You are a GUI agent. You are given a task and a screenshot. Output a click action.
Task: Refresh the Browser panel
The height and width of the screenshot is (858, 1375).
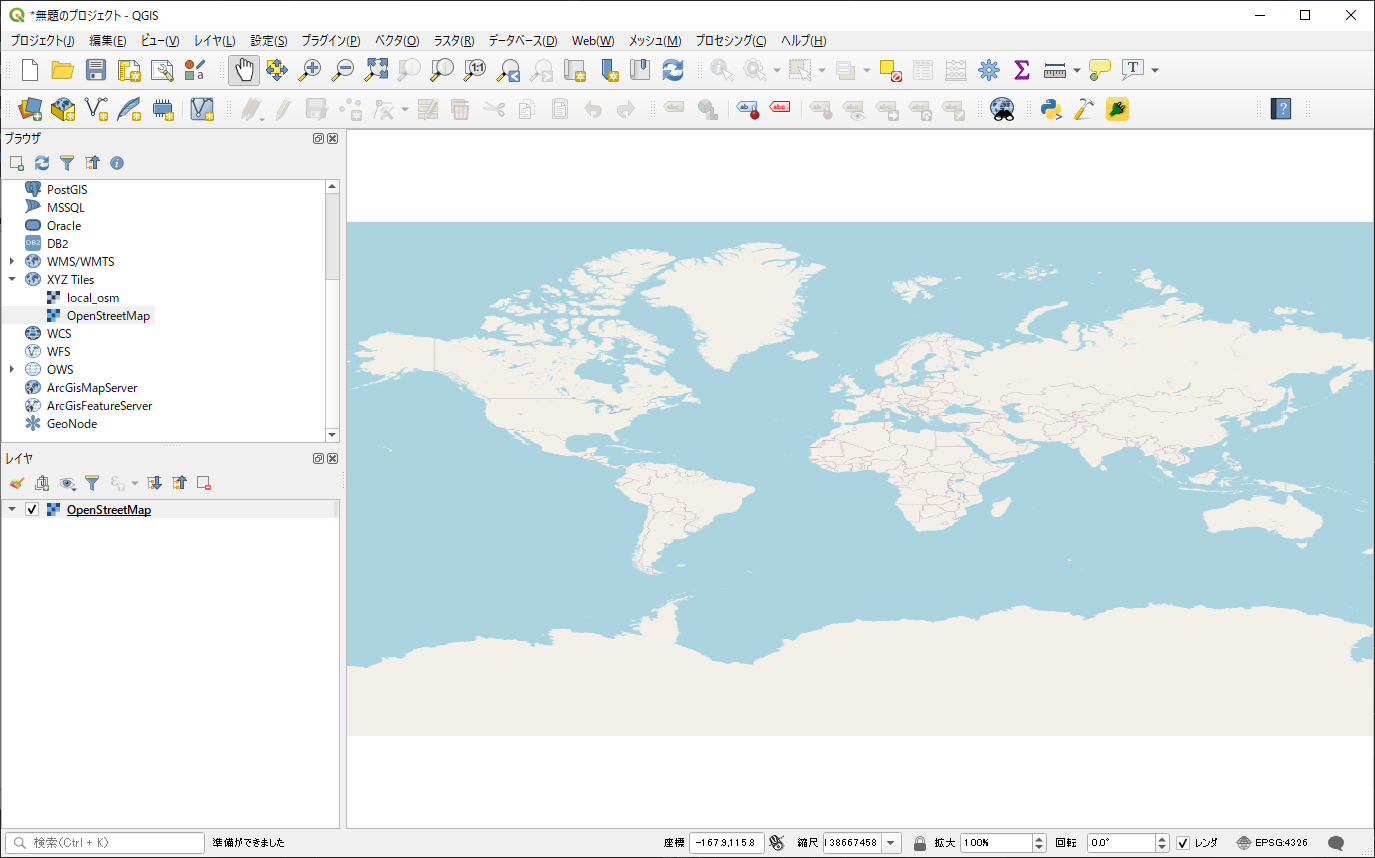42,162
